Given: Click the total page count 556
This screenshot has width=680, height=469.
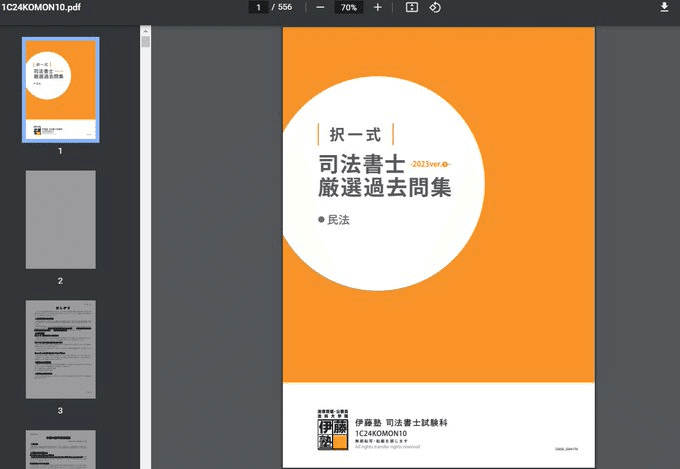Looking at the screenshot, I should coord(285,7).
